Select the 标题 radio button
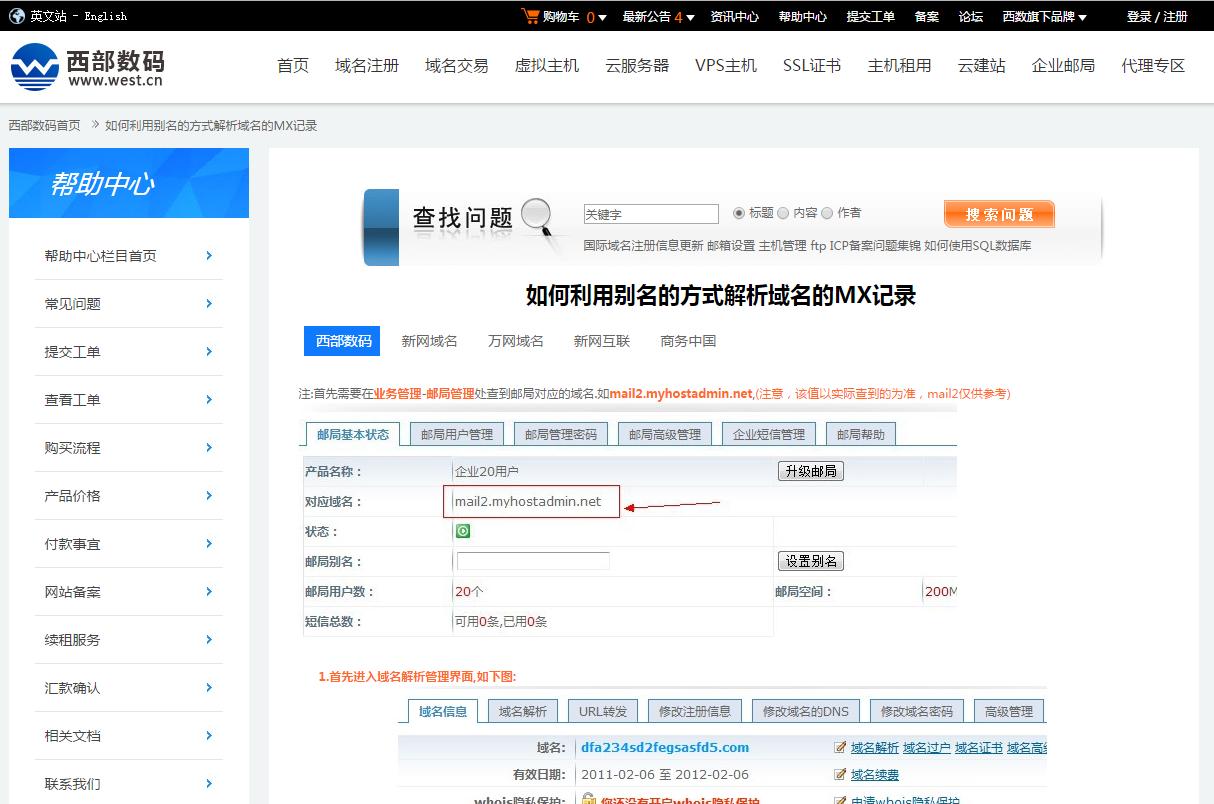This screenshot has height=804, width=1214. [737, 212]
